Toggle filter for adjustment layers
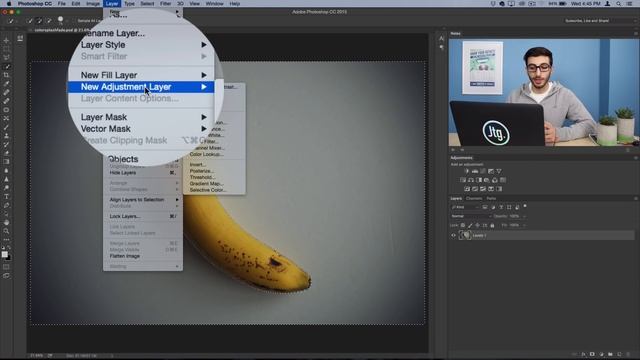 tap(493, 207)
